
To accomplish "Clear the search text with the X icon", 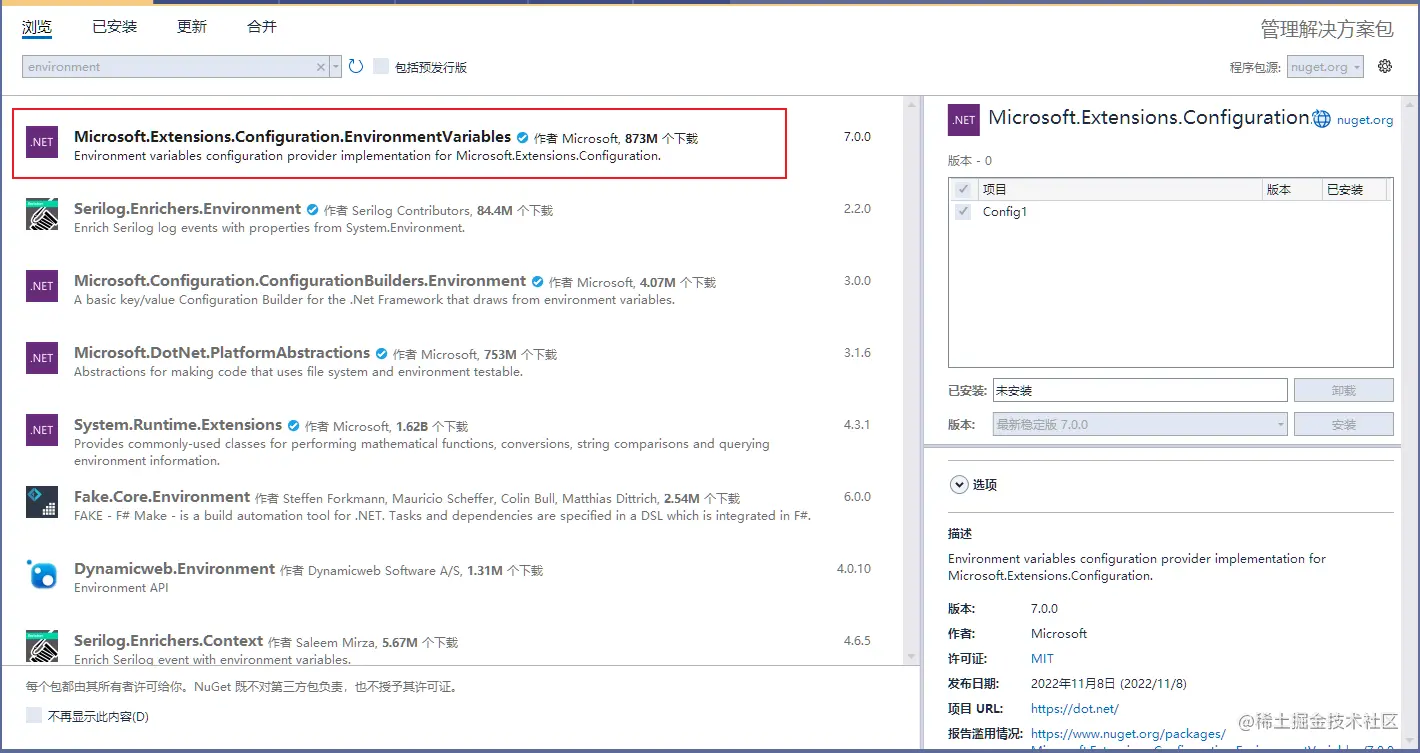I will point(321,67).
